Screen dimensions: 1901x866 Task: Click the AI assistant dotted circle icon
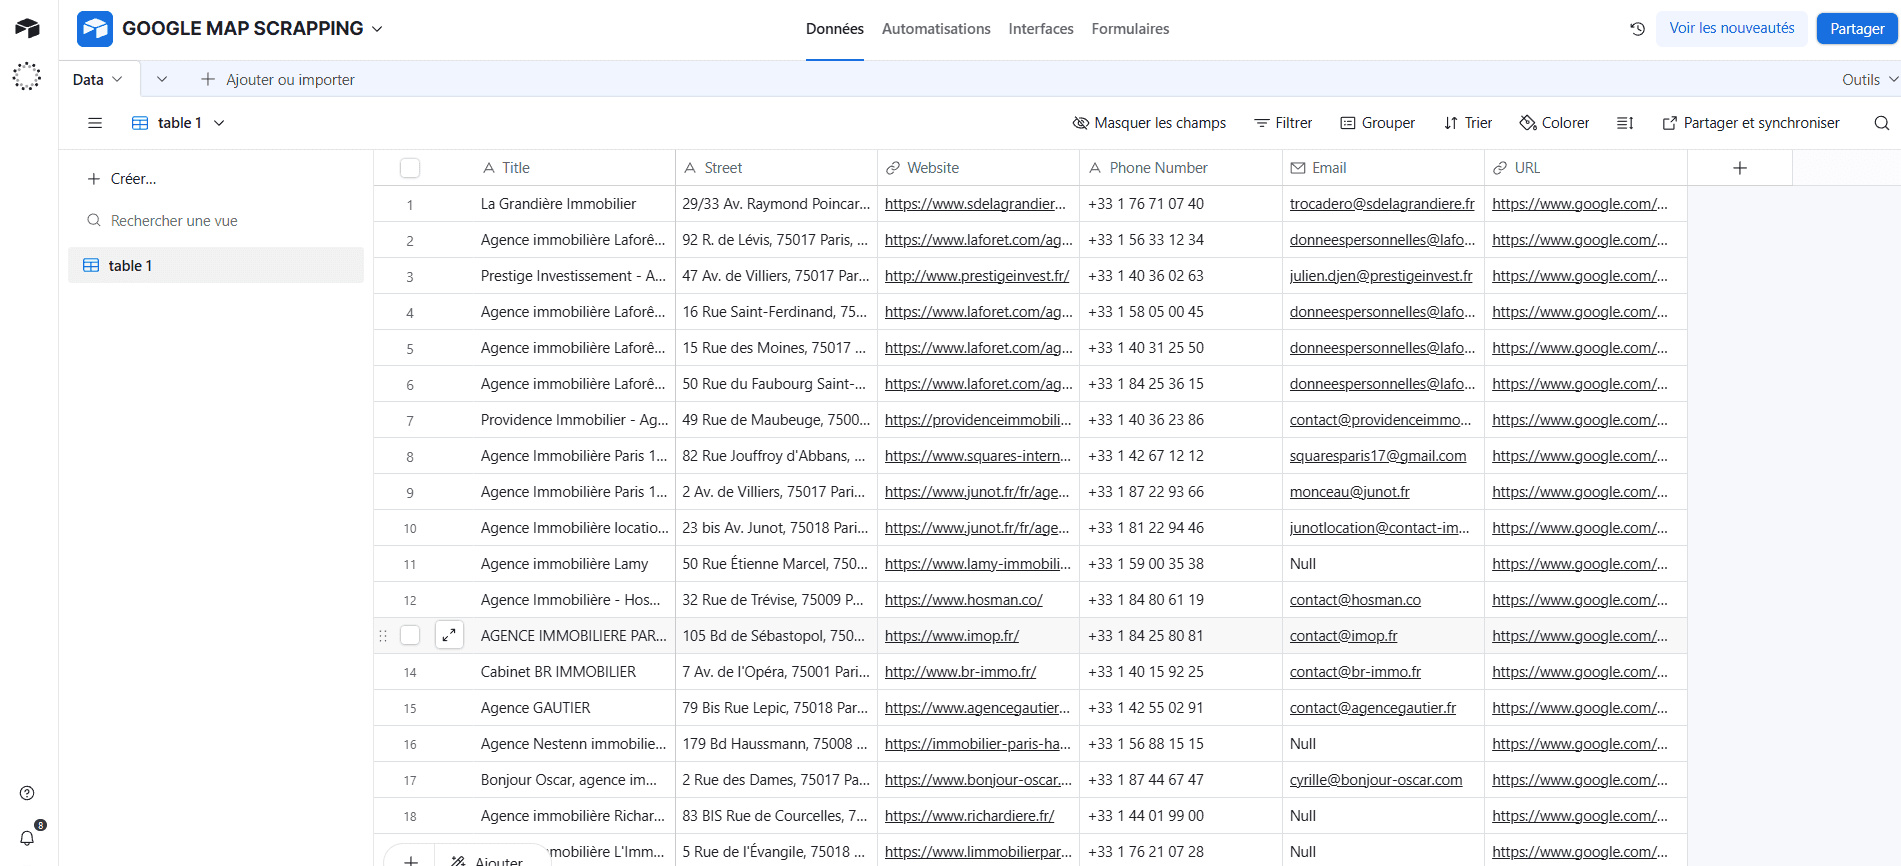pos(27,77)
